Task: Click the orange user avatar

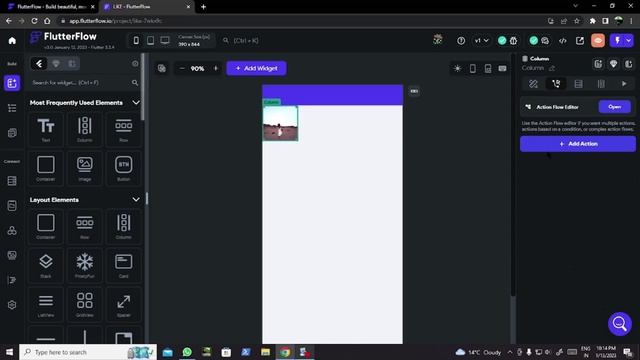Action: [x=598, y=40]
